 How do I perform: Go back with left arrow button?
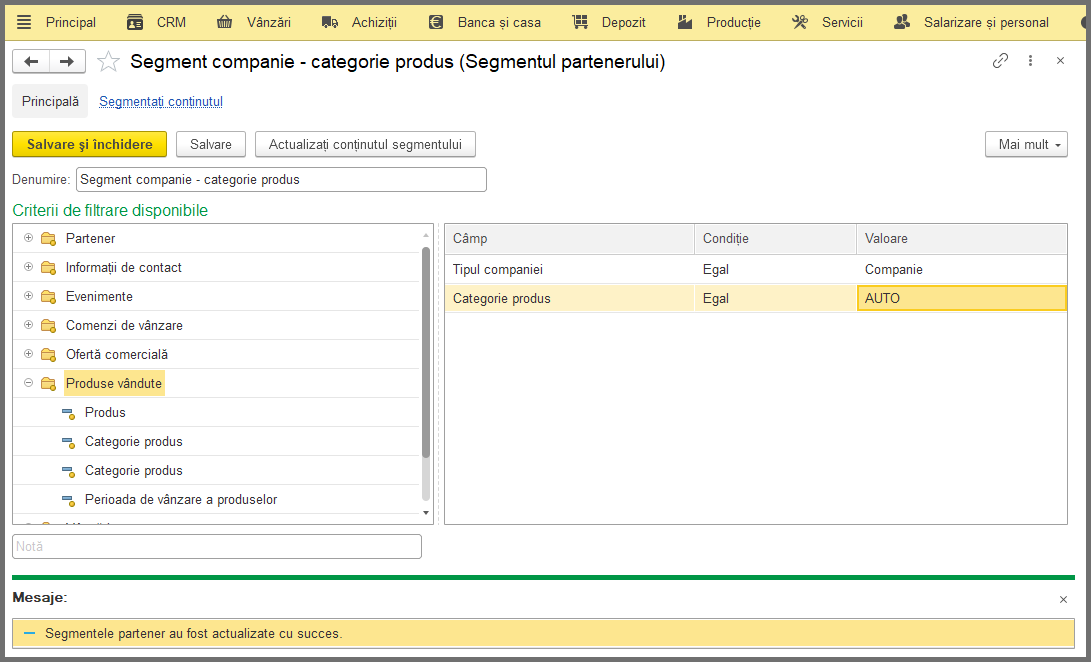coord(31,61)
